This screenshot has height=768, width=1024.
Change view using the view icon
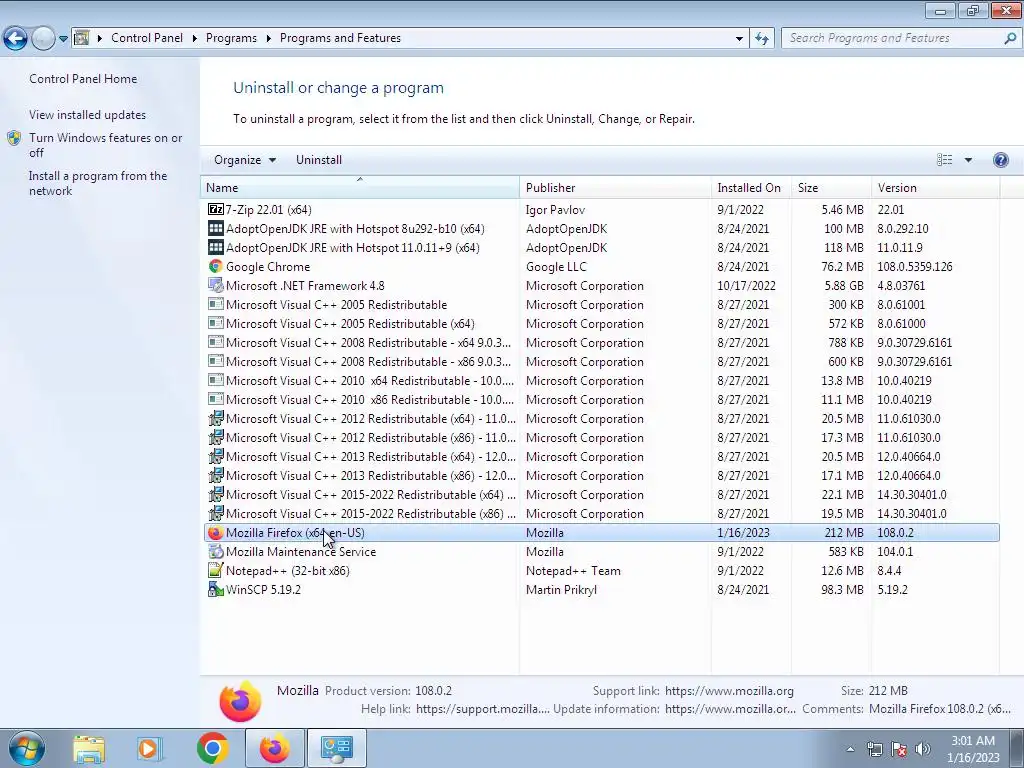click(944, 160)
